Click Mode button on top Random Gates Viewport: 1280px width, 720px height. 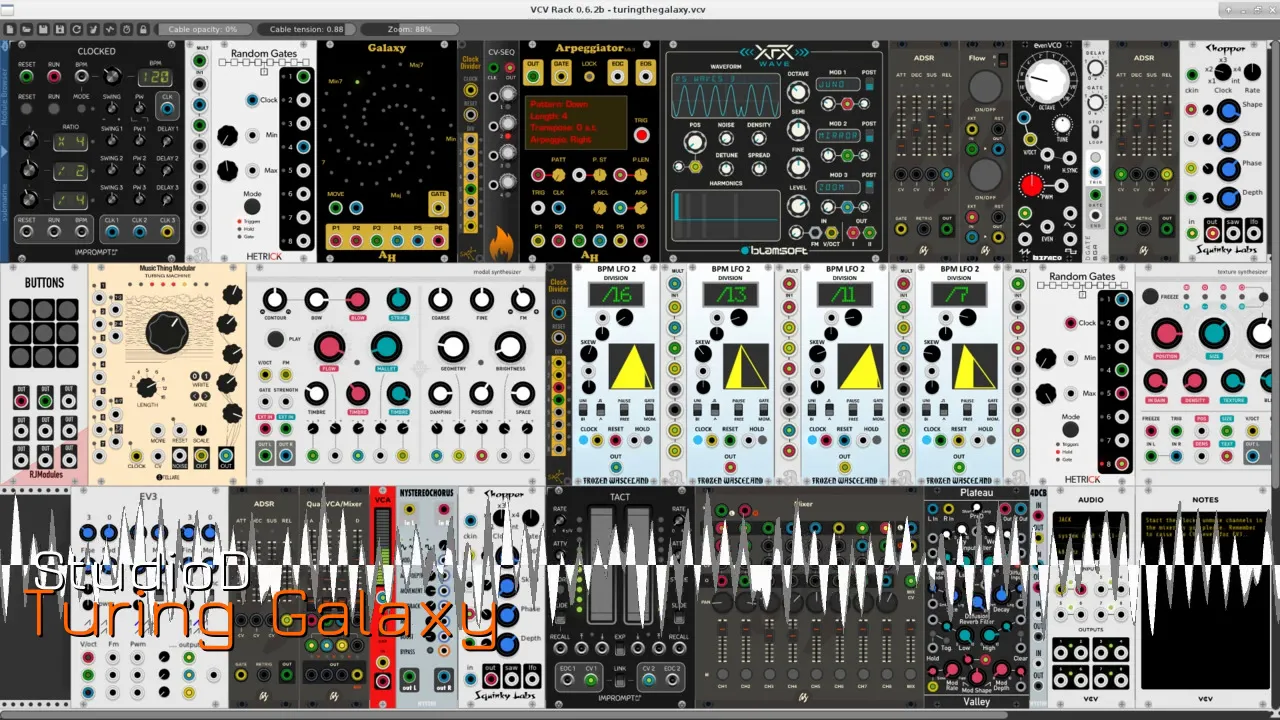coord(252,208)
